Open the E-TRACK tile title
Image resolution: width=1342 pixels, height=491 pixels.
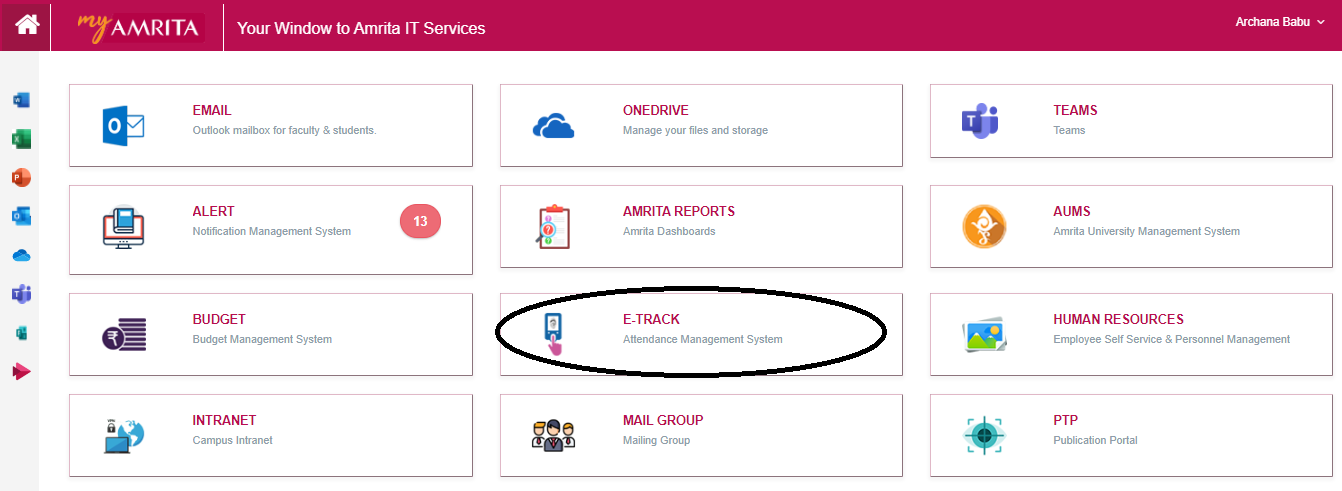pos(651,319)
